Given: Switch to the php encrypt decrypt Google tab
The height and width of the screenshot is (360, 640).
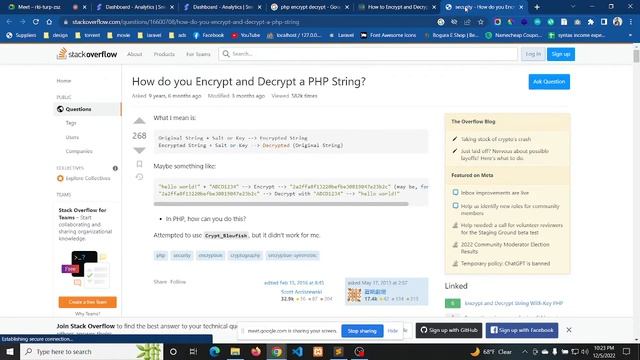Looking at the screenshot, I should (x=309, y=7).
